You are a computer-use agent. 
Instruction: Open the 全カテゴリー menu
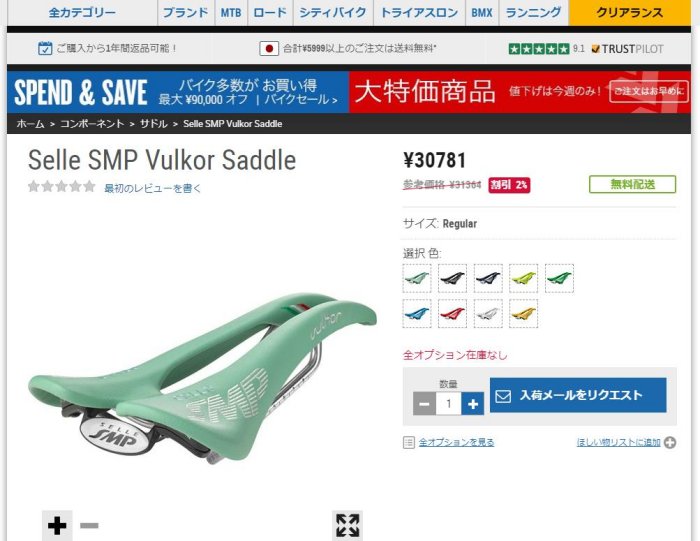82,12
